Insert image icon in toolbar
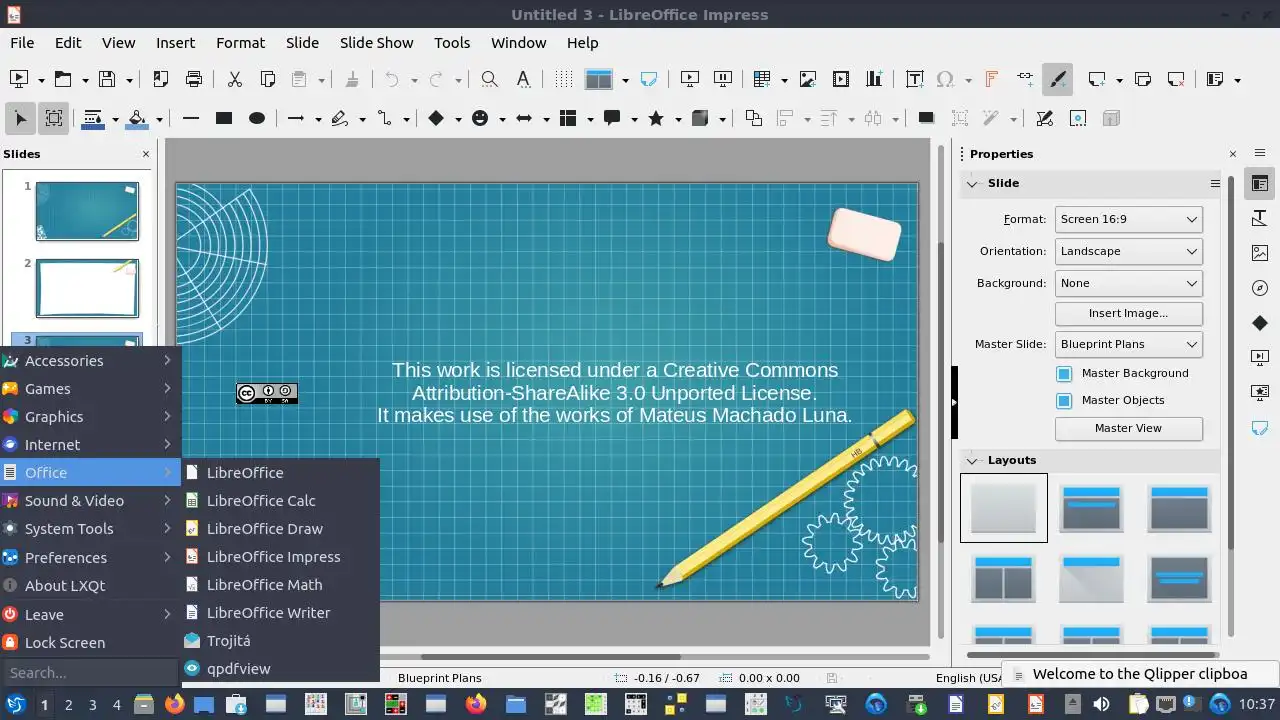Image resolution: width=1280 pixels, height=720 pixels. [x=808, y=79]
